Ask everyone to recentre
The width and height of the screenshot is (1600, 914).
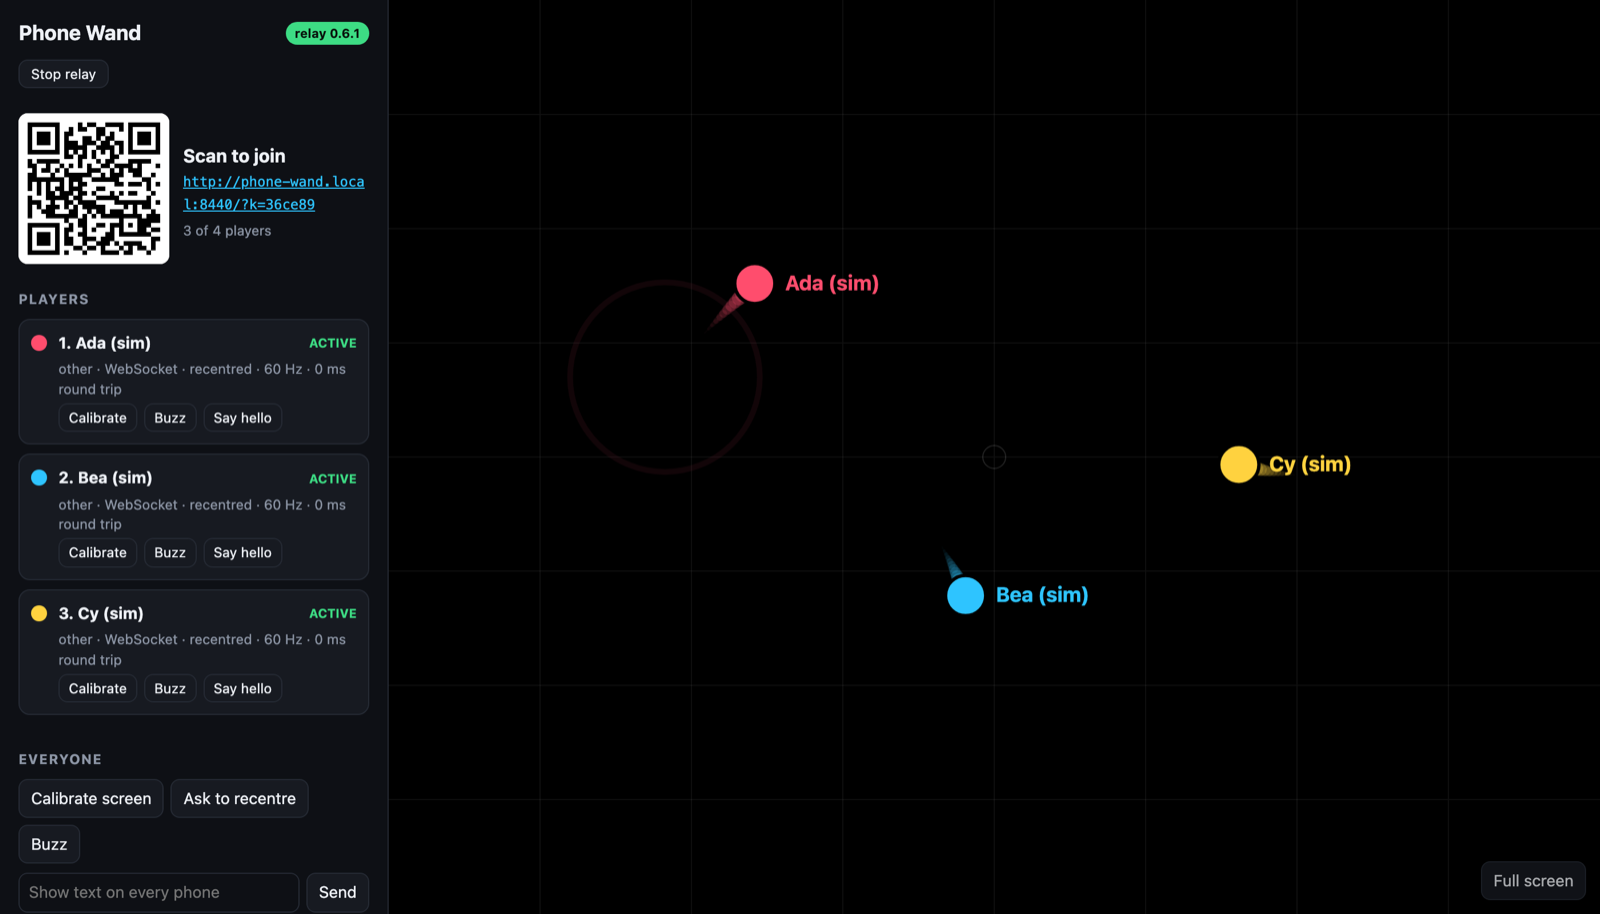tap(240, 799)
